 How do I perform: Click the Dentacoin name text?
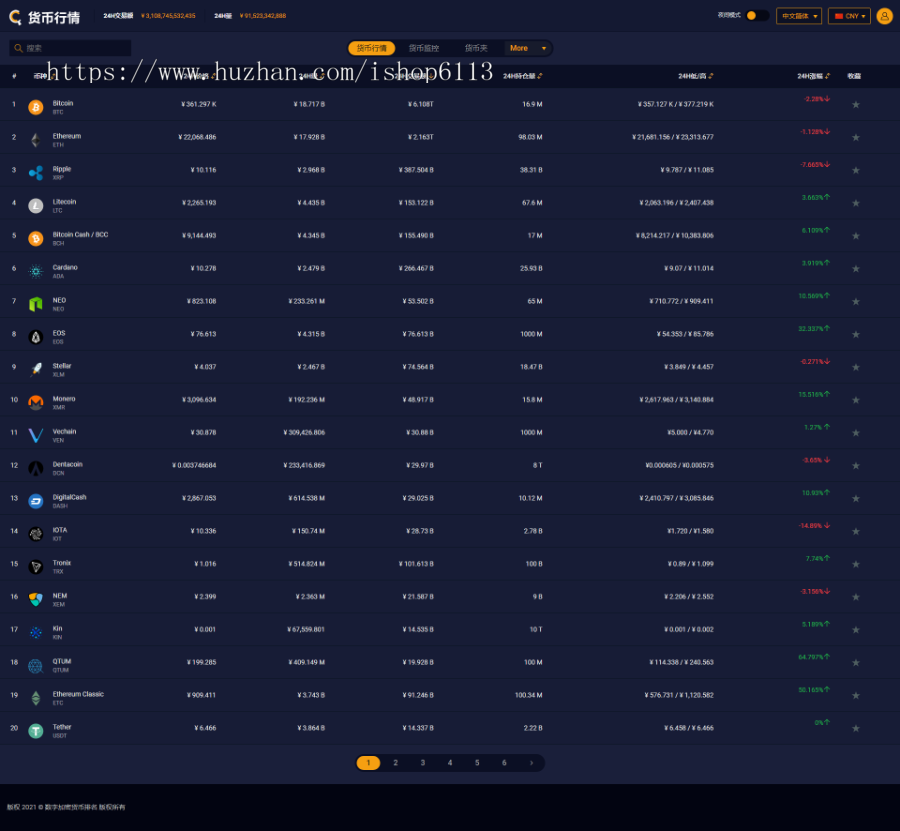point(68,464)
